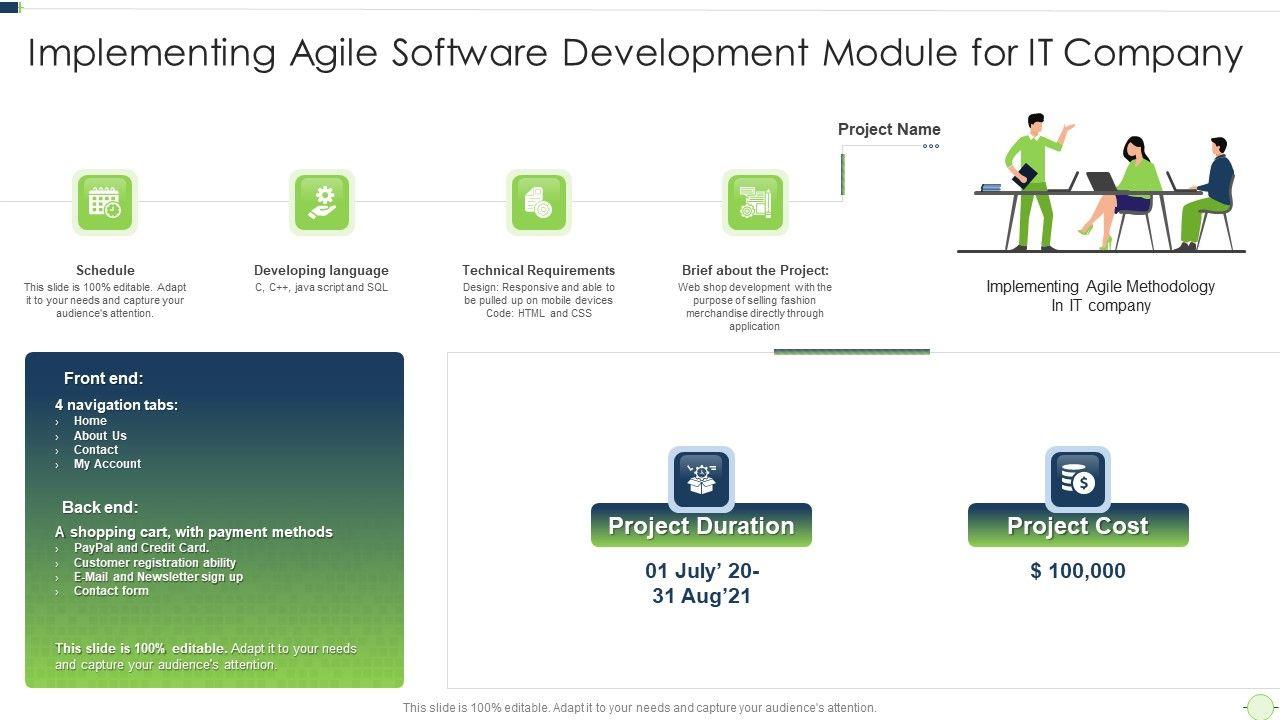Click the "About Us" bullet item
This screenshot has height=720, width=1280.
[100, 436]
